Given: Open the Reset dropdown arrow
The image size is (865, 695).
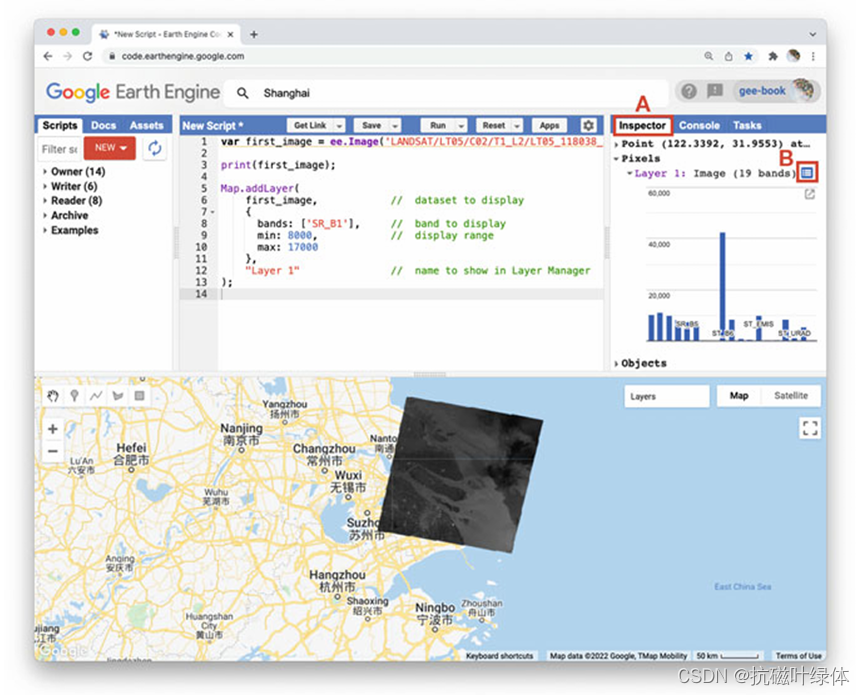Looking at the screenshot, I should click(517, 126).
